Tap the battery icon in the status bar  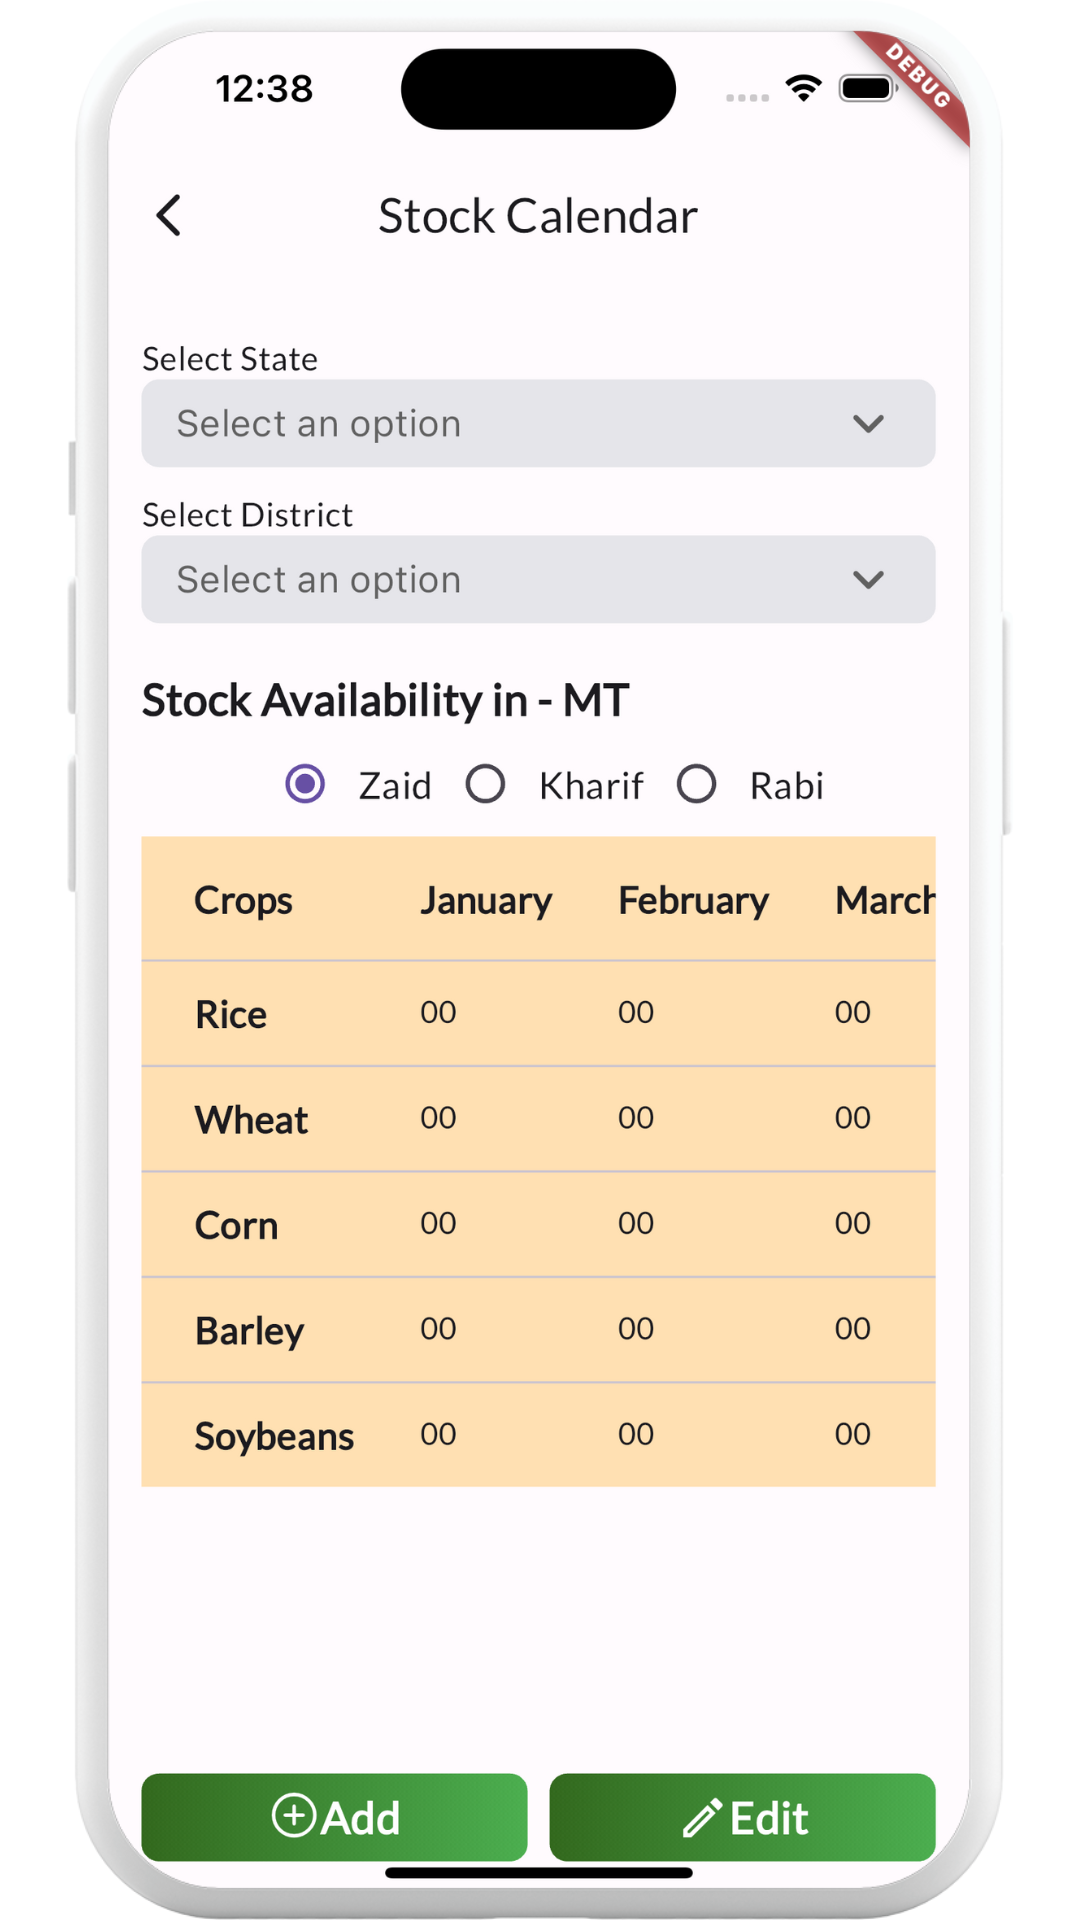[868, 88]
